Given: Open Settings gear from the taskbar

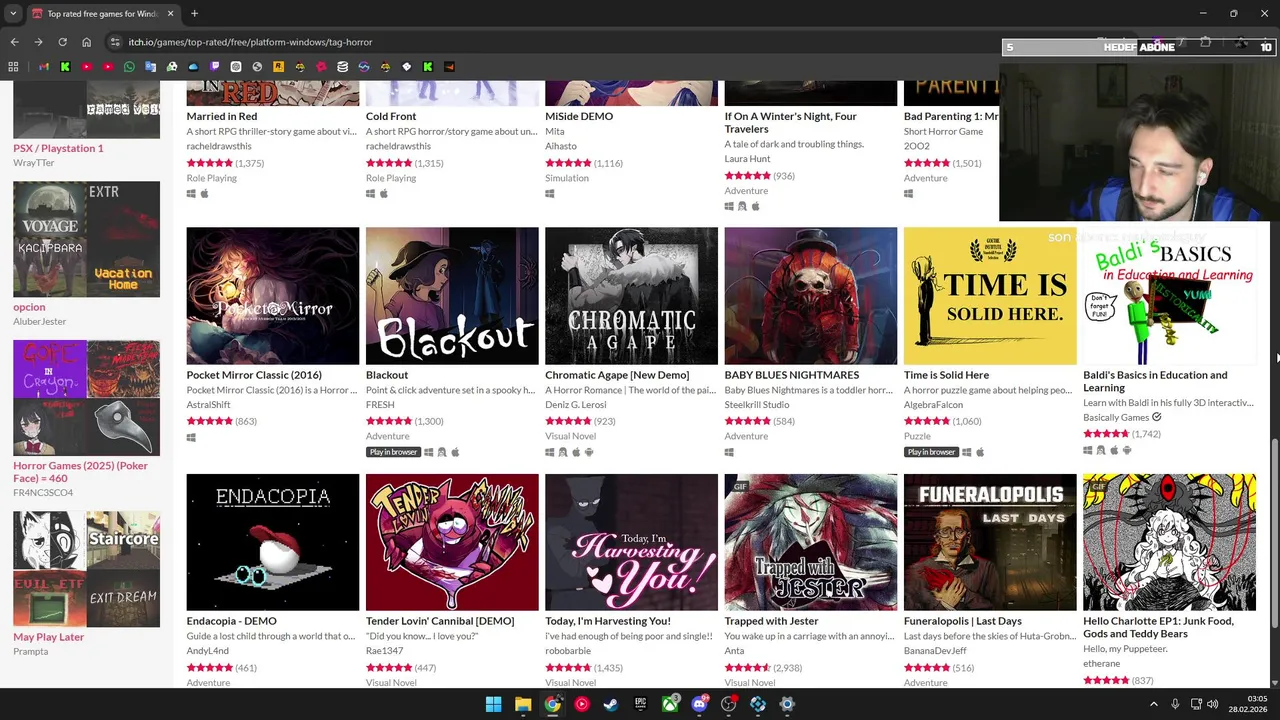Looking at the screenshot, I should [x=787, y=704].
